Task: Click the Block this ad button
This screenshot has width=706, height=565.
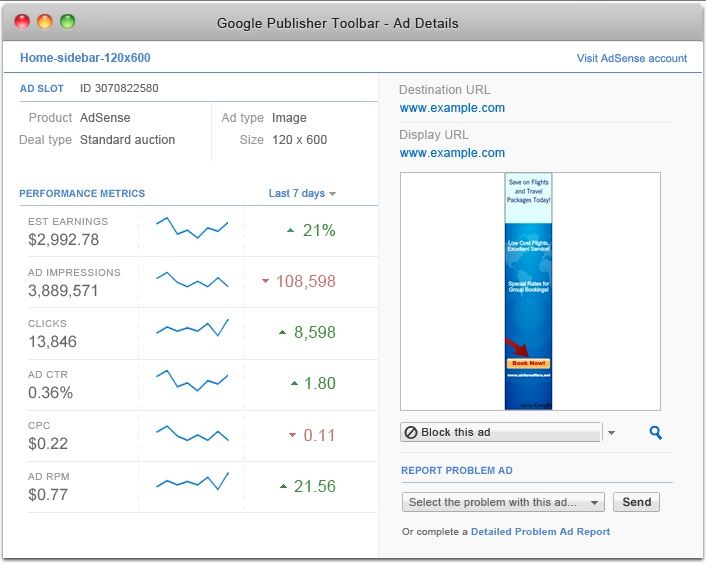Action: pos(501,433)
